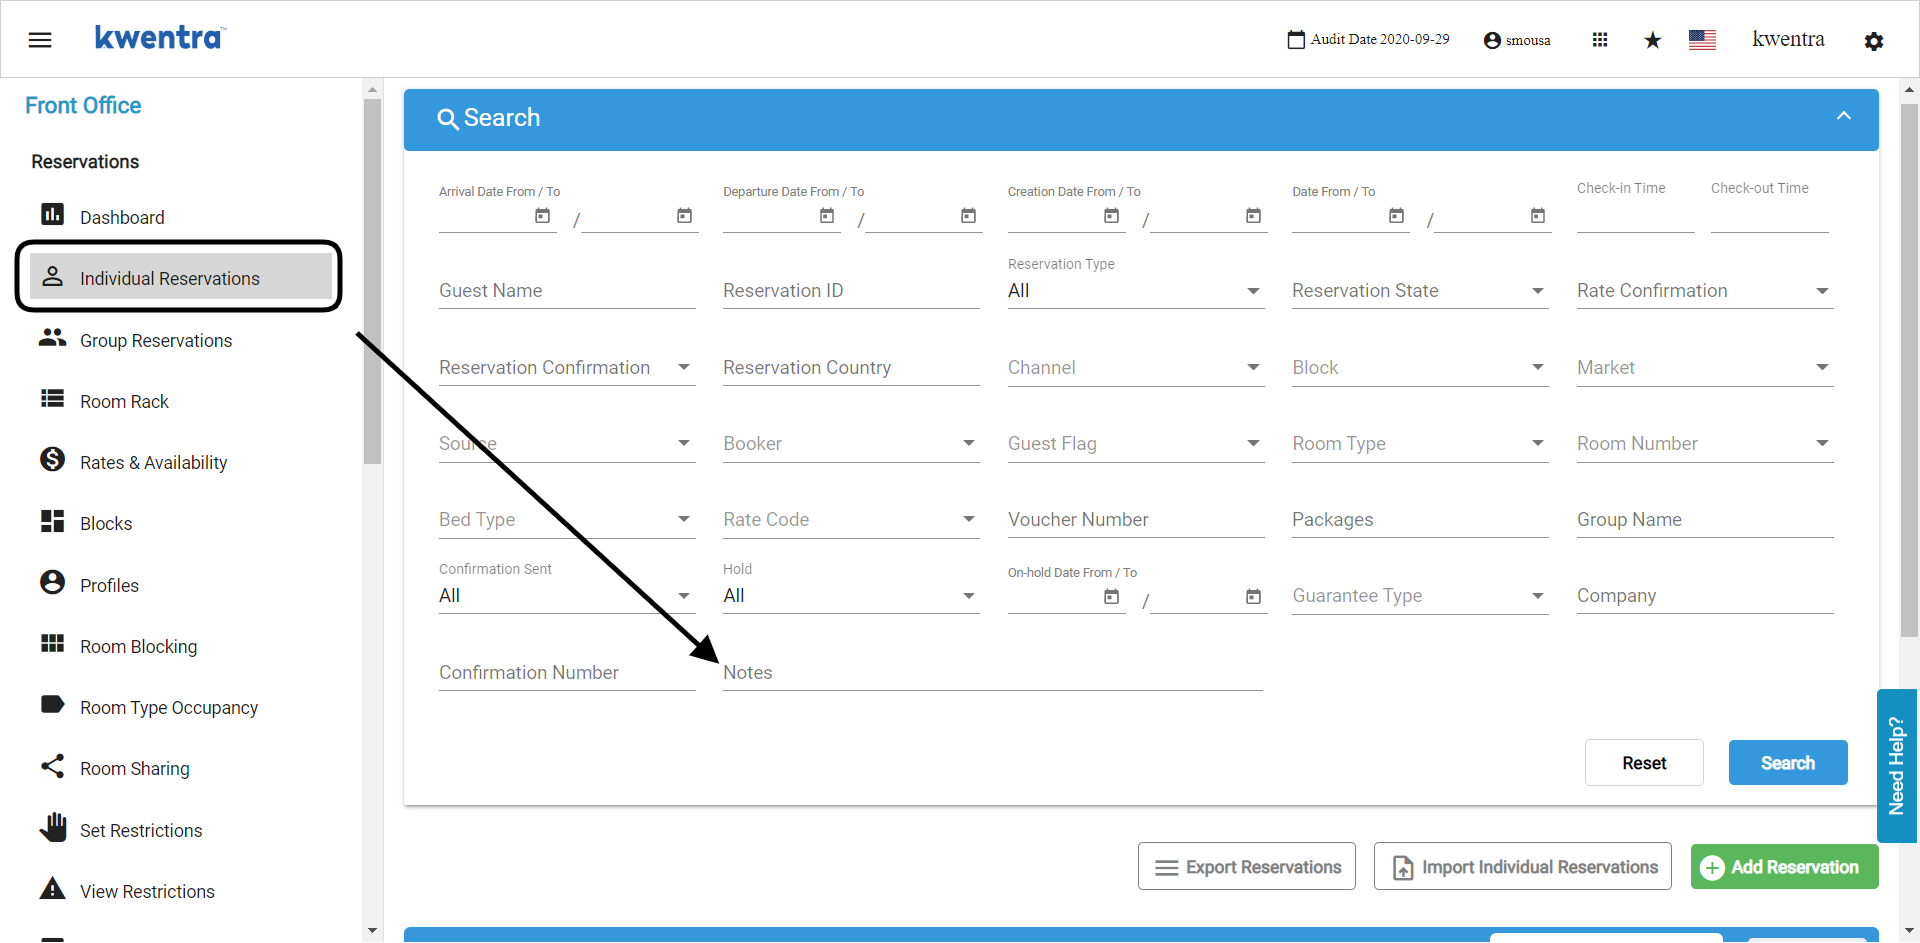The width and height of the screenshot is (1920, 943).
Task: Open Arrival Date To calendar picker
Action: click(x=685, y=216)
